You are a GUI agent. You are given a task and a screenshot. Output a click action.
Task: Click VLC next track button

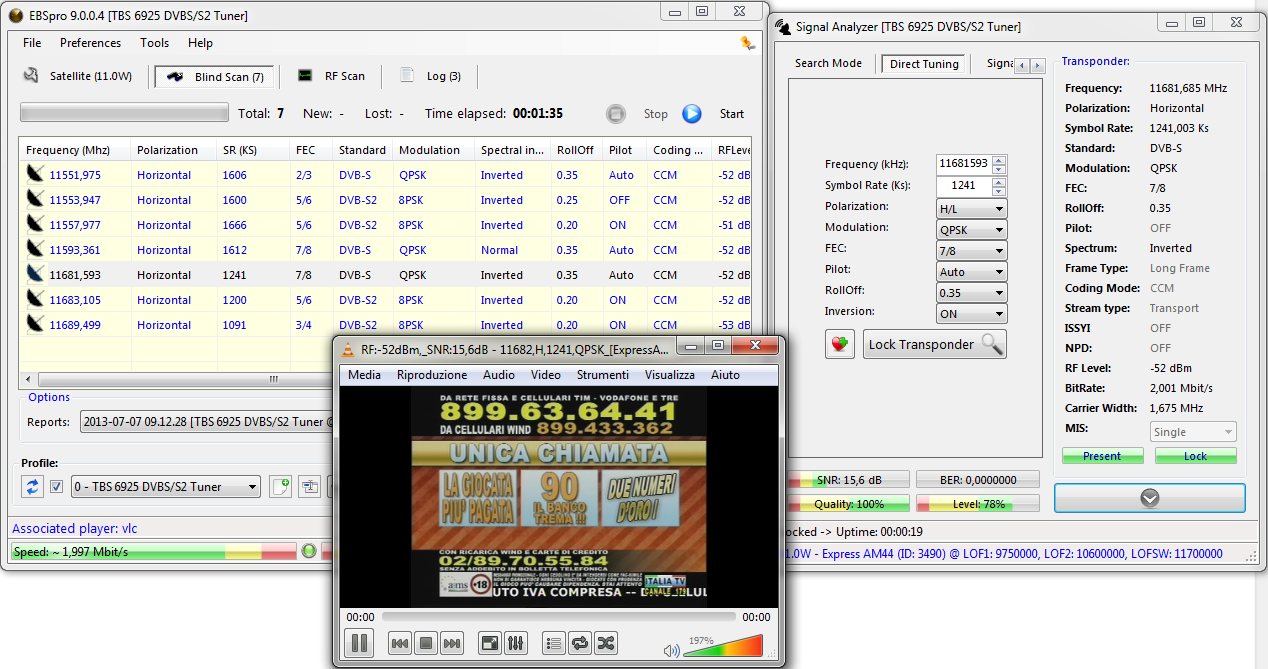(452, 643)
